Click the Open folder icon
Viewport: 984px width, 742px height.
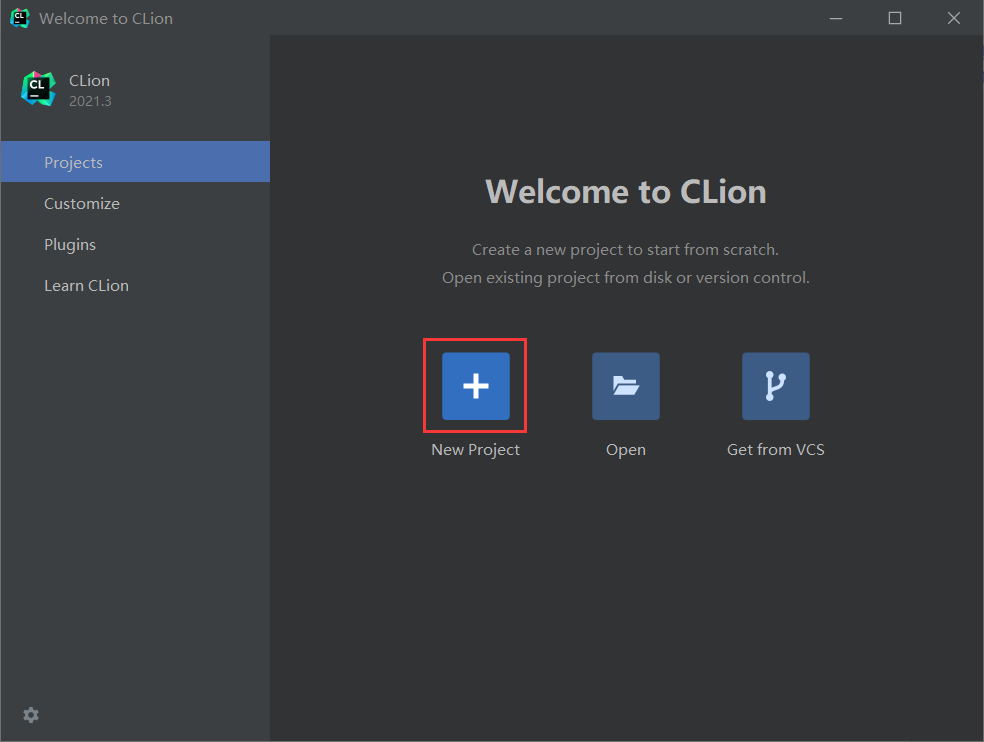[626, 386]
